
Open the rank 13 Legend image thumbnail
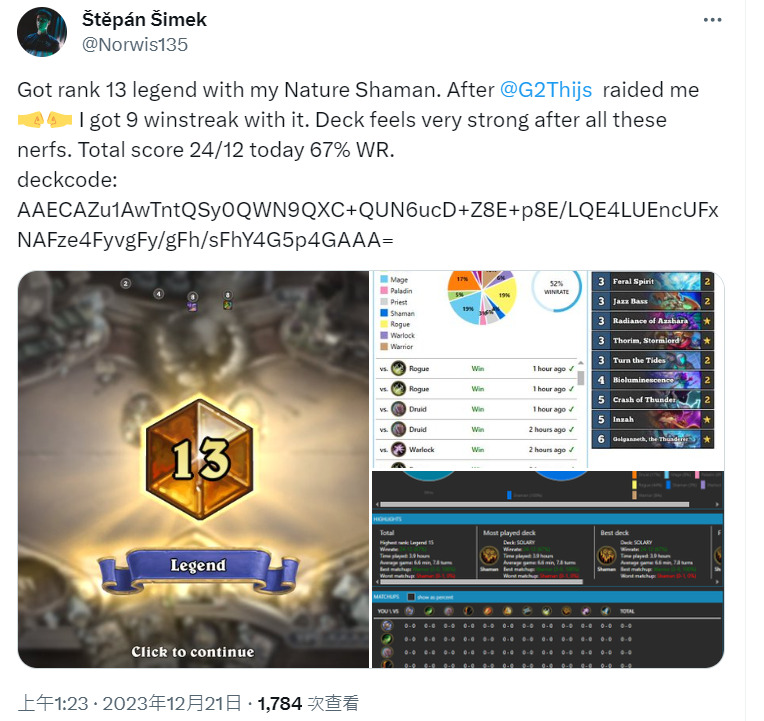193,469
